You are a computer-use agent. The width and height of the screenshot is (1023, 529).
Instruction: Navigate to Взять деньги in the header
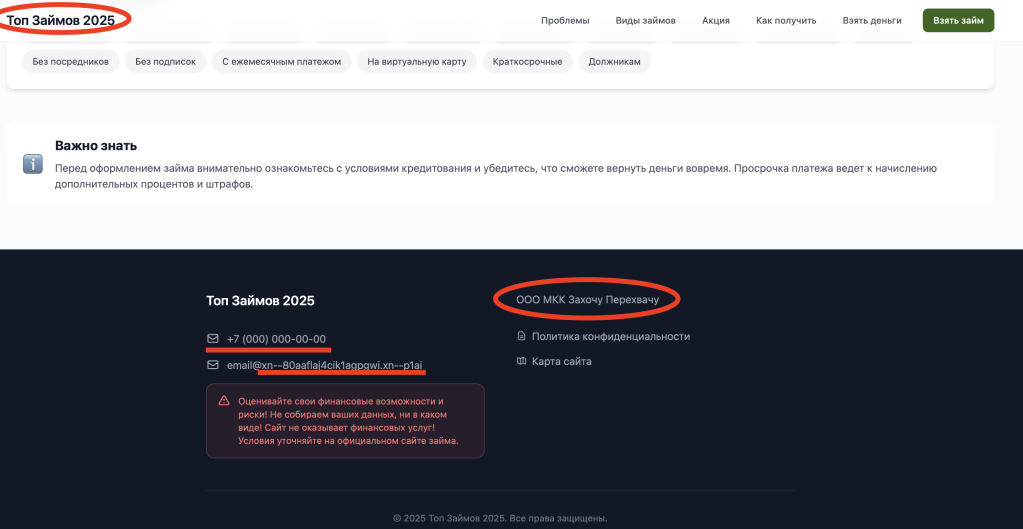[x=872, y=20]
